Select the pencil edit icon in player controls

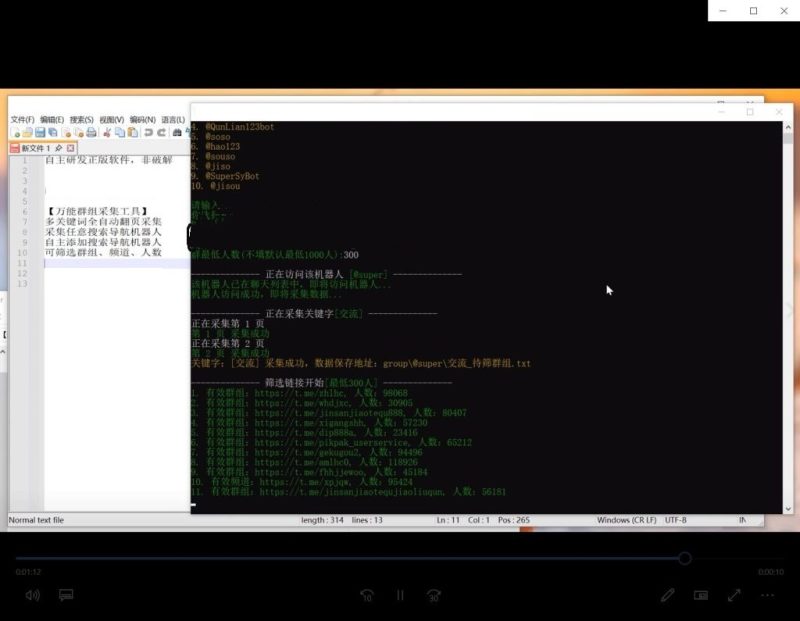point(667,595)
